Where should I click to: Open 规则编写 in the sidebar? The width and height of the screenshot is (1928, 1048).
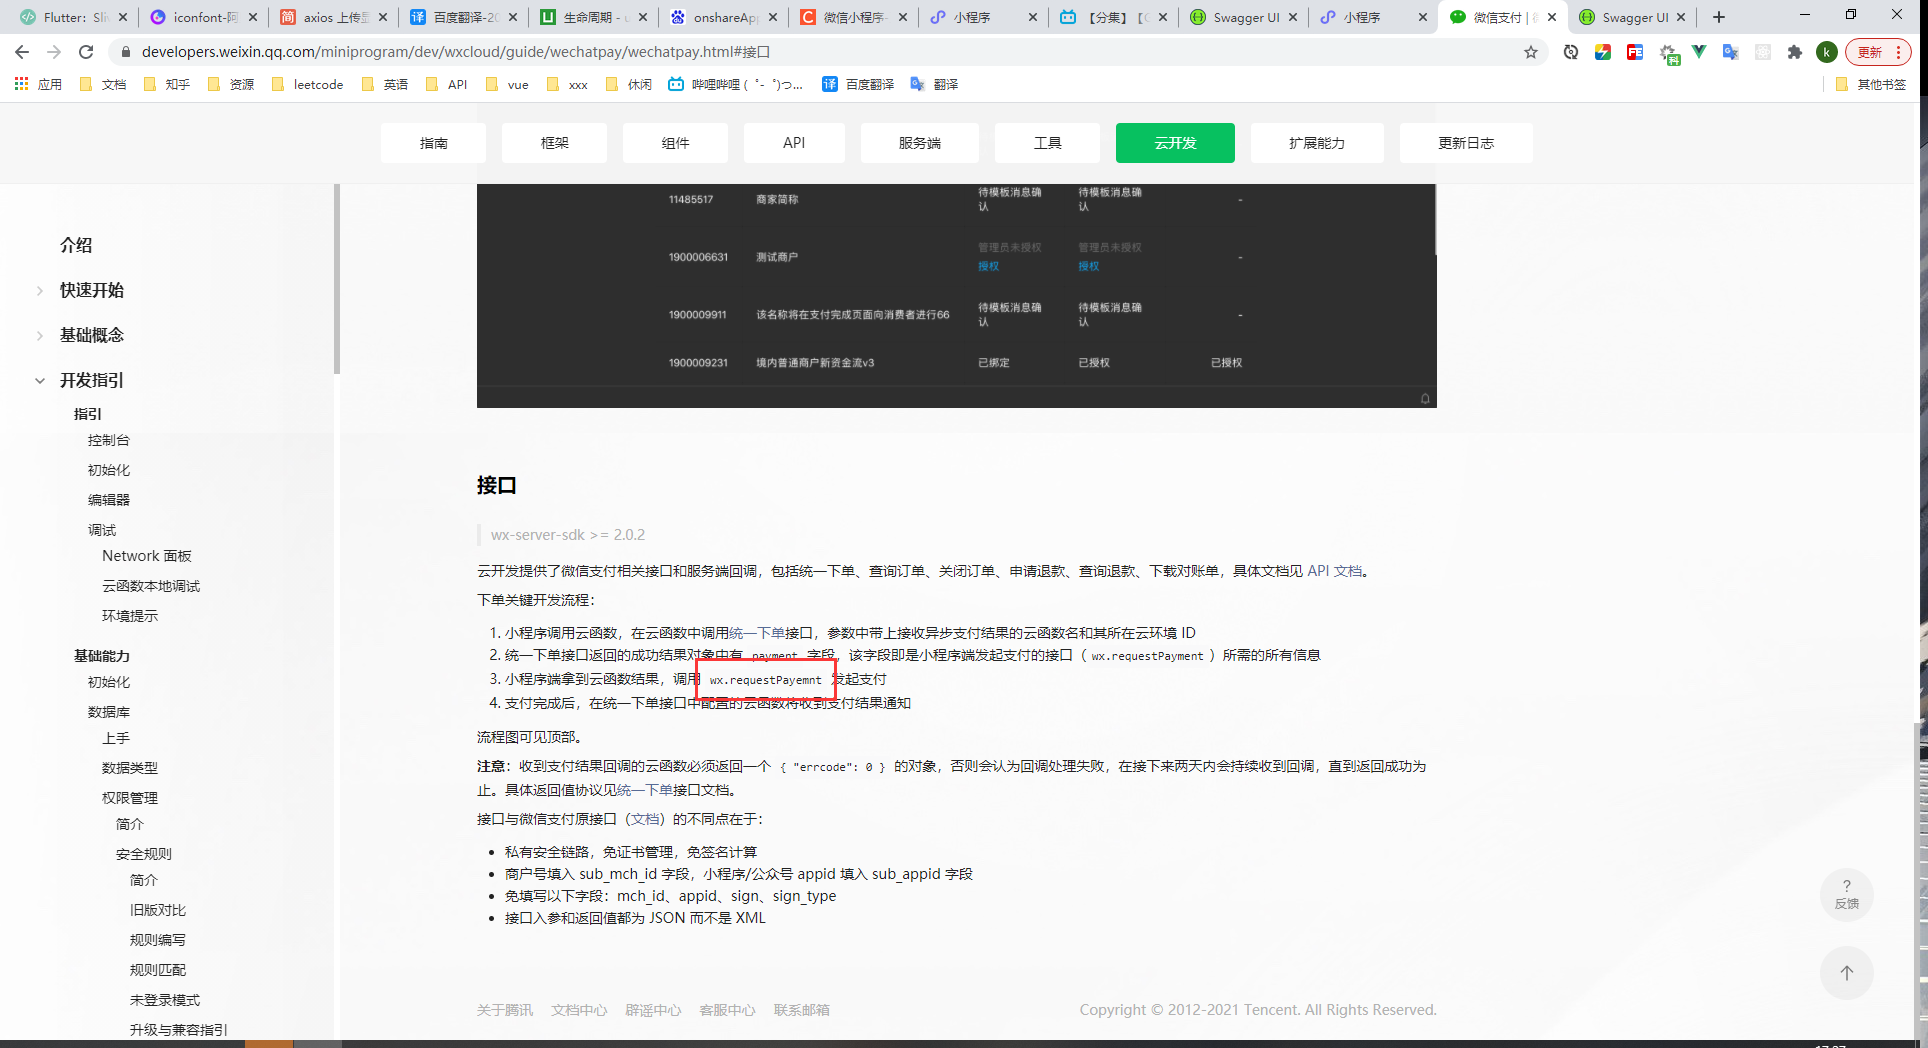pos(158,940)
